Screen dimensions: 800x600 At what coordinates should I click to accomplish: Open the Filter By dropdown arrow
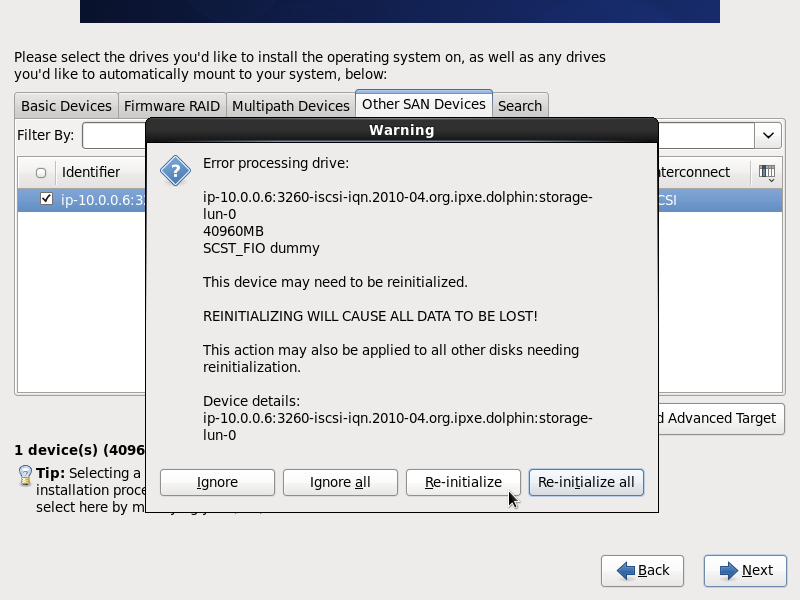click(x=768, y=135)
